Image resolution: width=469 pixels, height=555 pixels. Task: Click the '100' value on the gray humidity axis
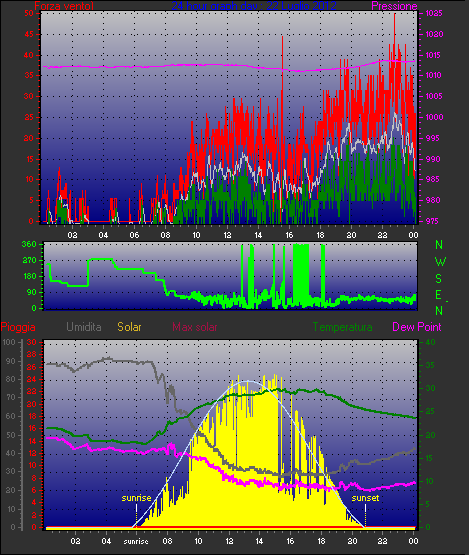point(8,342)
